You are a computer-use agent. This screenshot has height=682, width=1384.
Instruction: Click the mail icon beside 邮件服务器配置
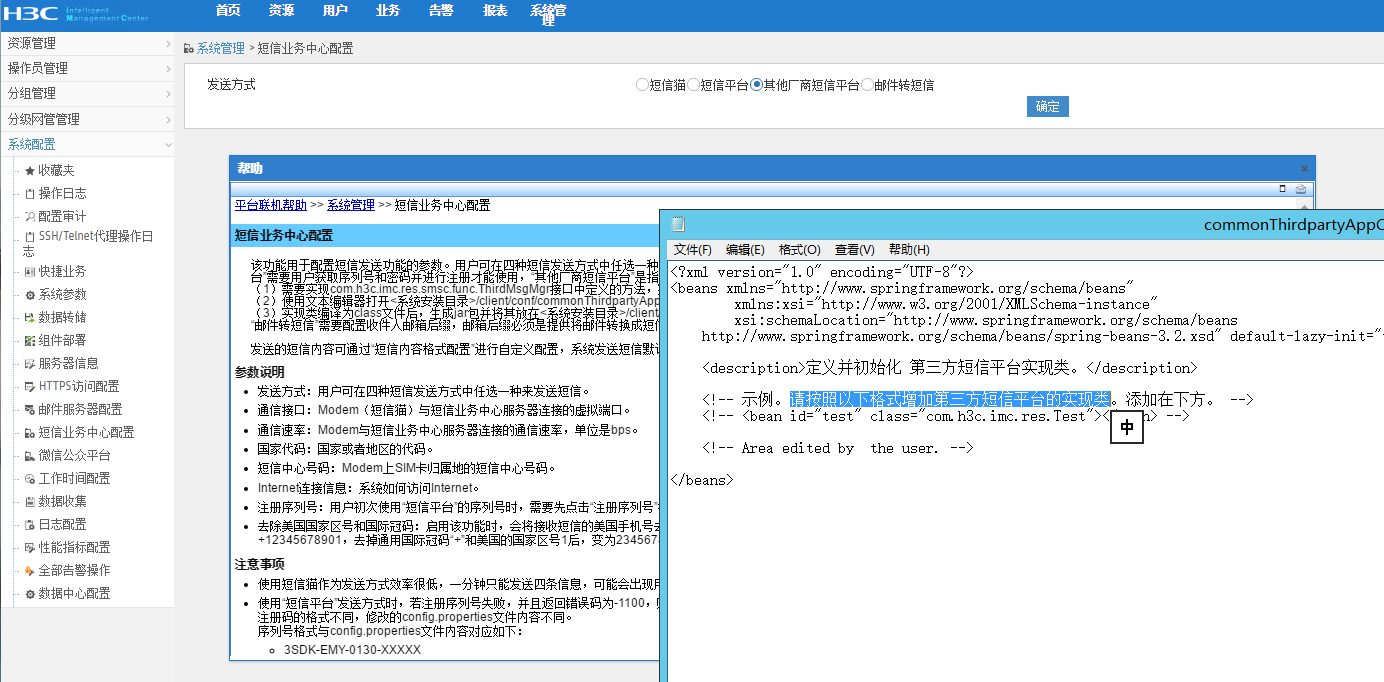pos(30,410)
